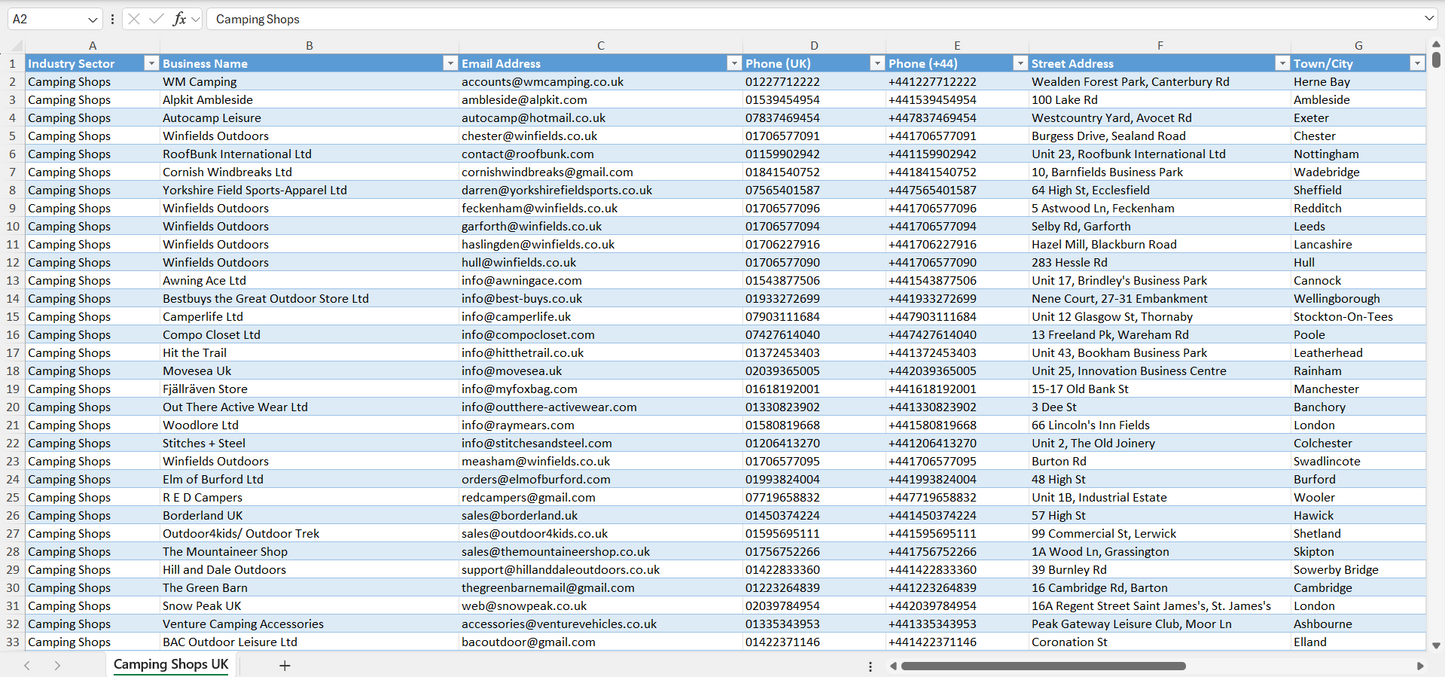1445x677 pixels.
Task: Click the vertical scrollbar down arrow
Action: point(1437,646)
